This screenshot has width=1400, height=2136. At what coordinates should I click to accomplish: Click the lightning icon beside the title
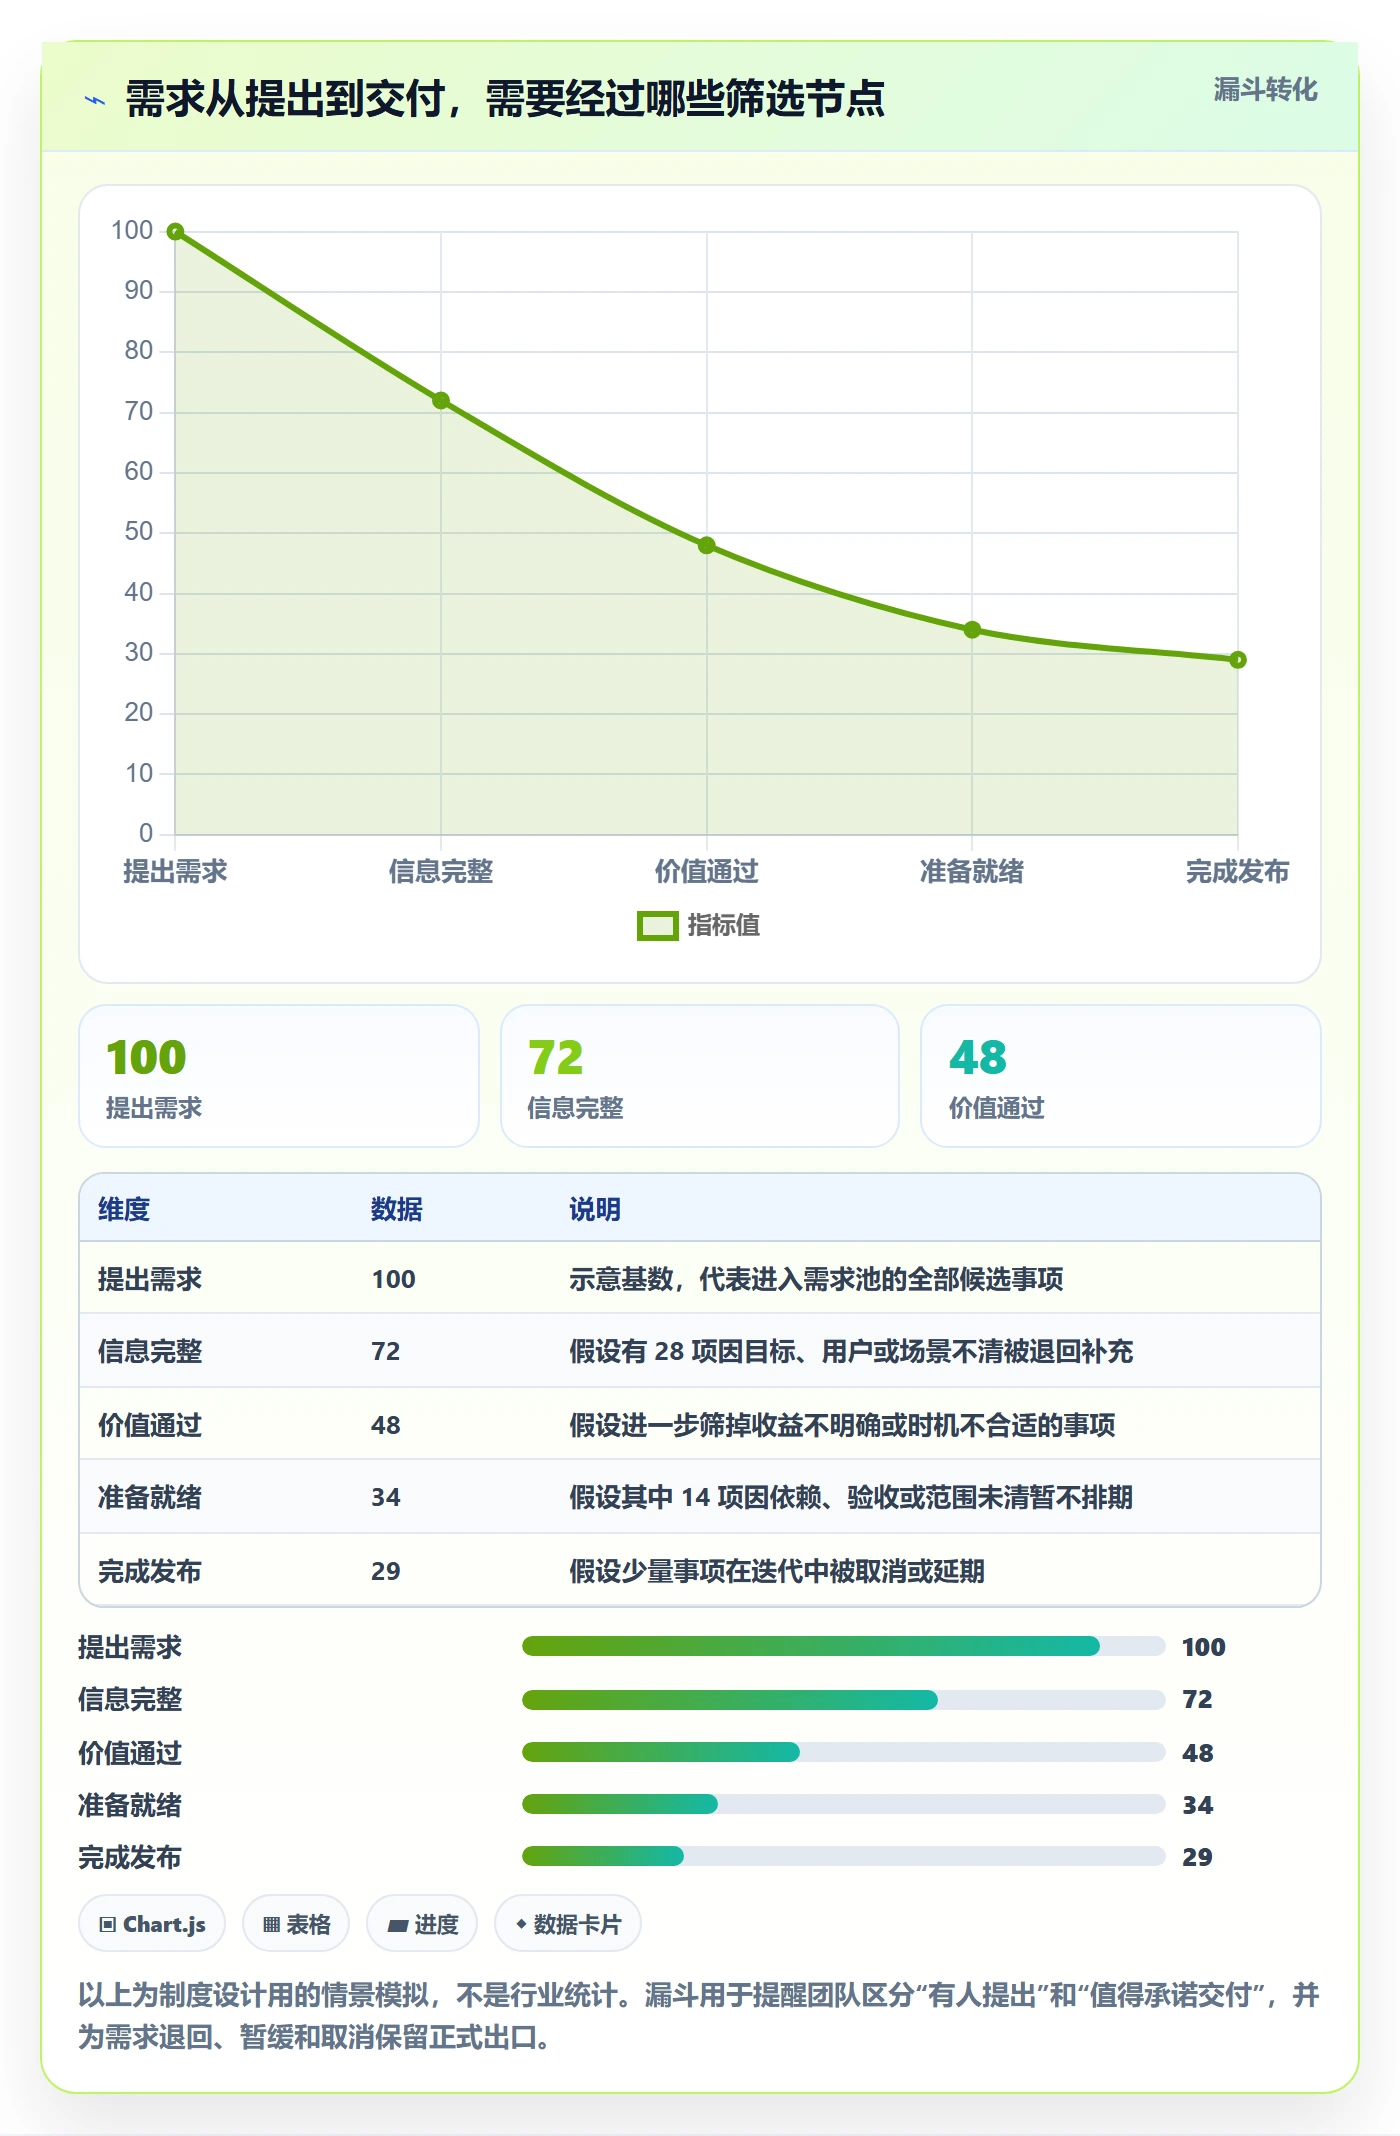click(95, 100)
